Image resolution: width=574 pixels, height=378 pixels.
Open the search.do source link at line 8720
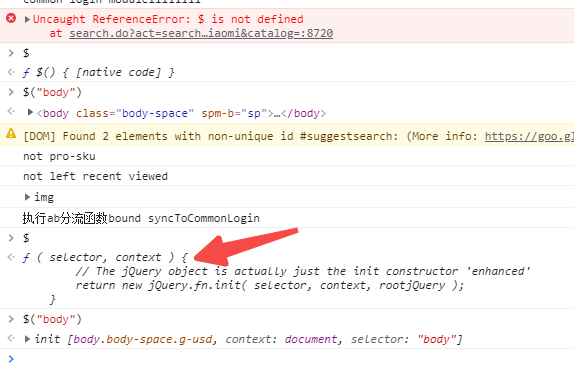coord(201,33)
